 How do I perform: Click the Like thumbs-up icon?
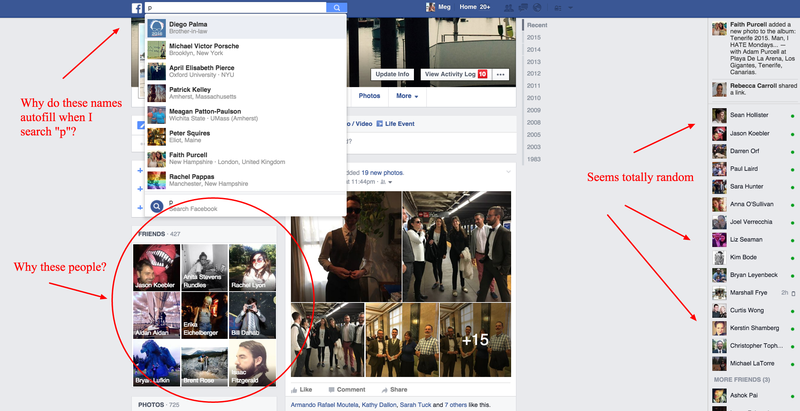(294, 390)
